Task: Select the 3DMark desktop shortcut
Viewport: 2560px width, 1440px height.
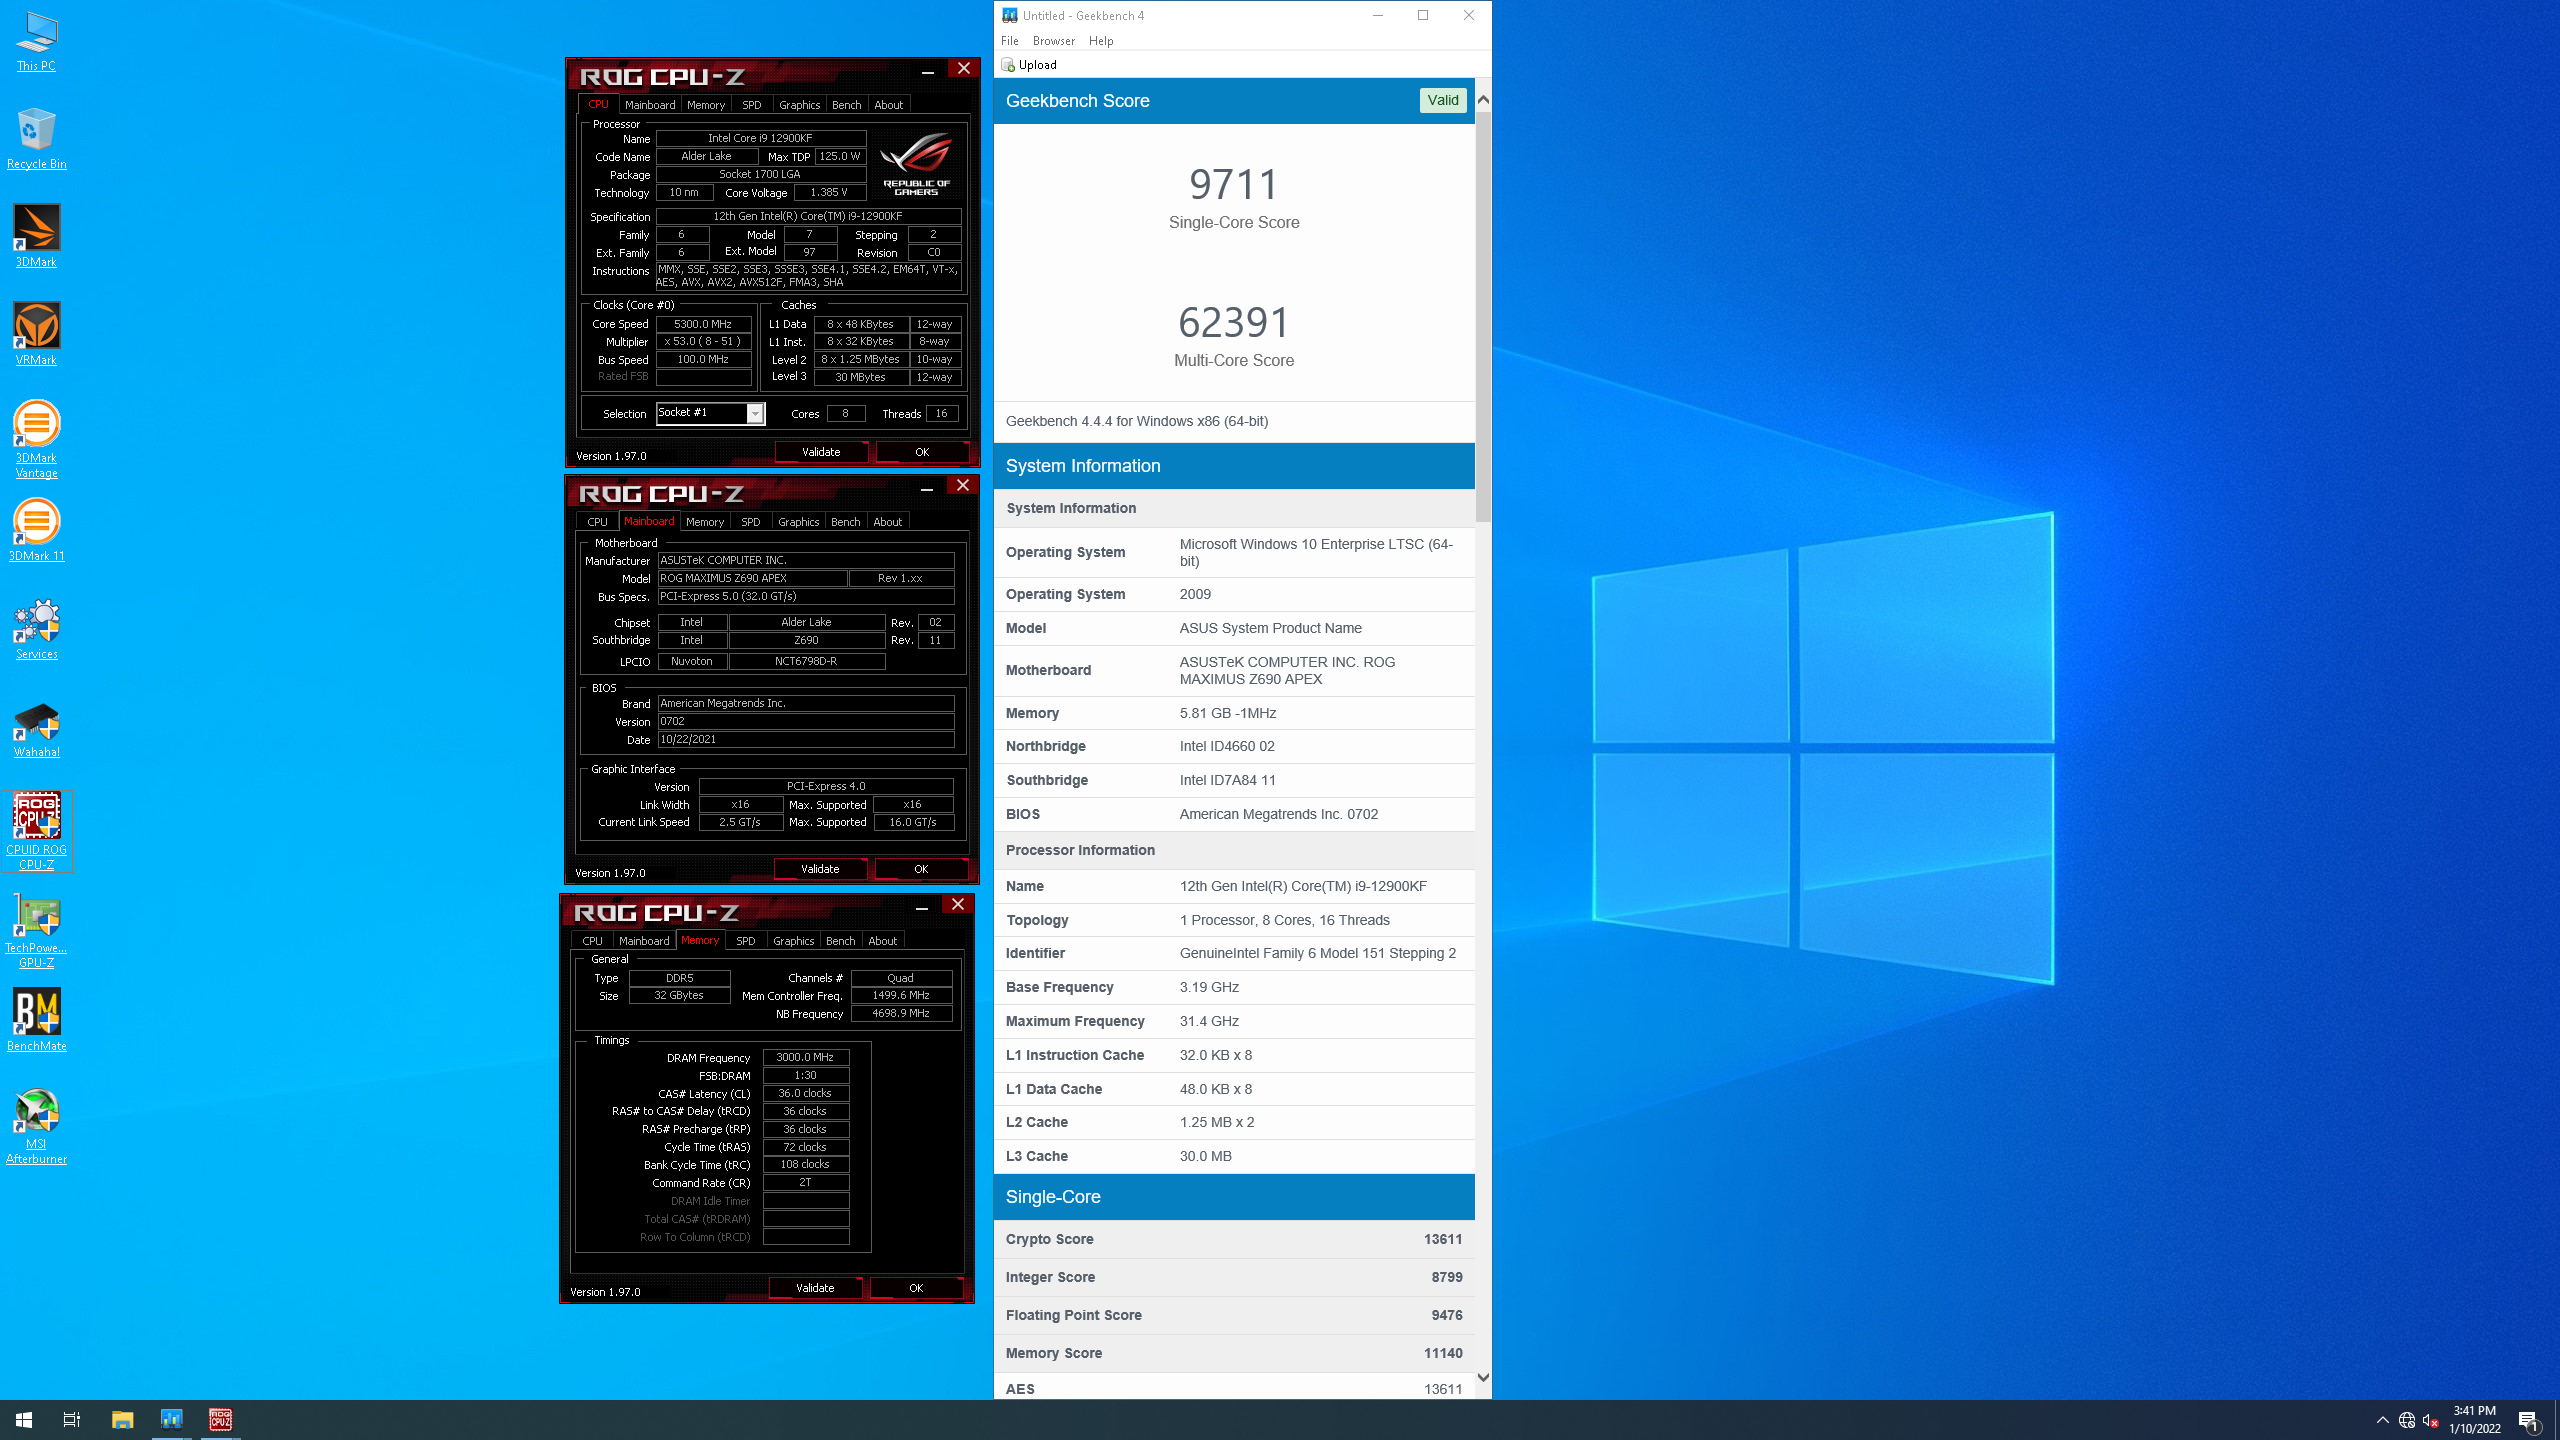Action: 36,236
